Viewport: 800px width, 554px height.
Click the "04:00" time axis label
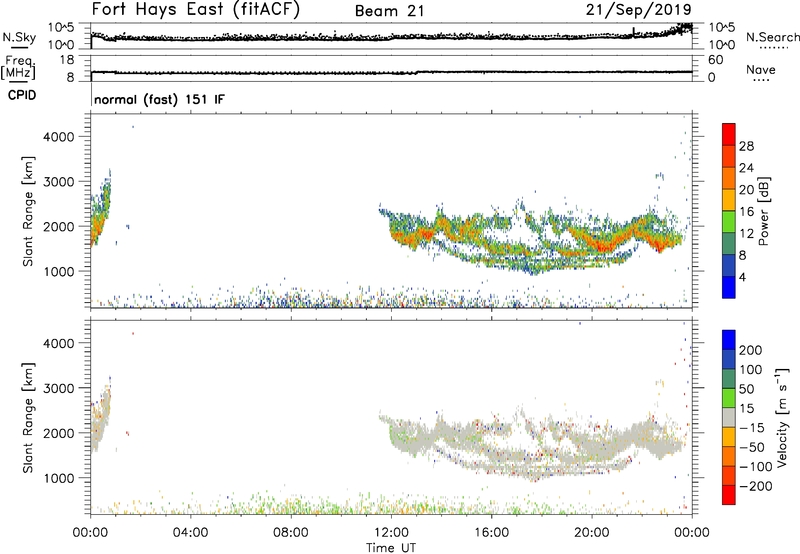tap(191, 533)
